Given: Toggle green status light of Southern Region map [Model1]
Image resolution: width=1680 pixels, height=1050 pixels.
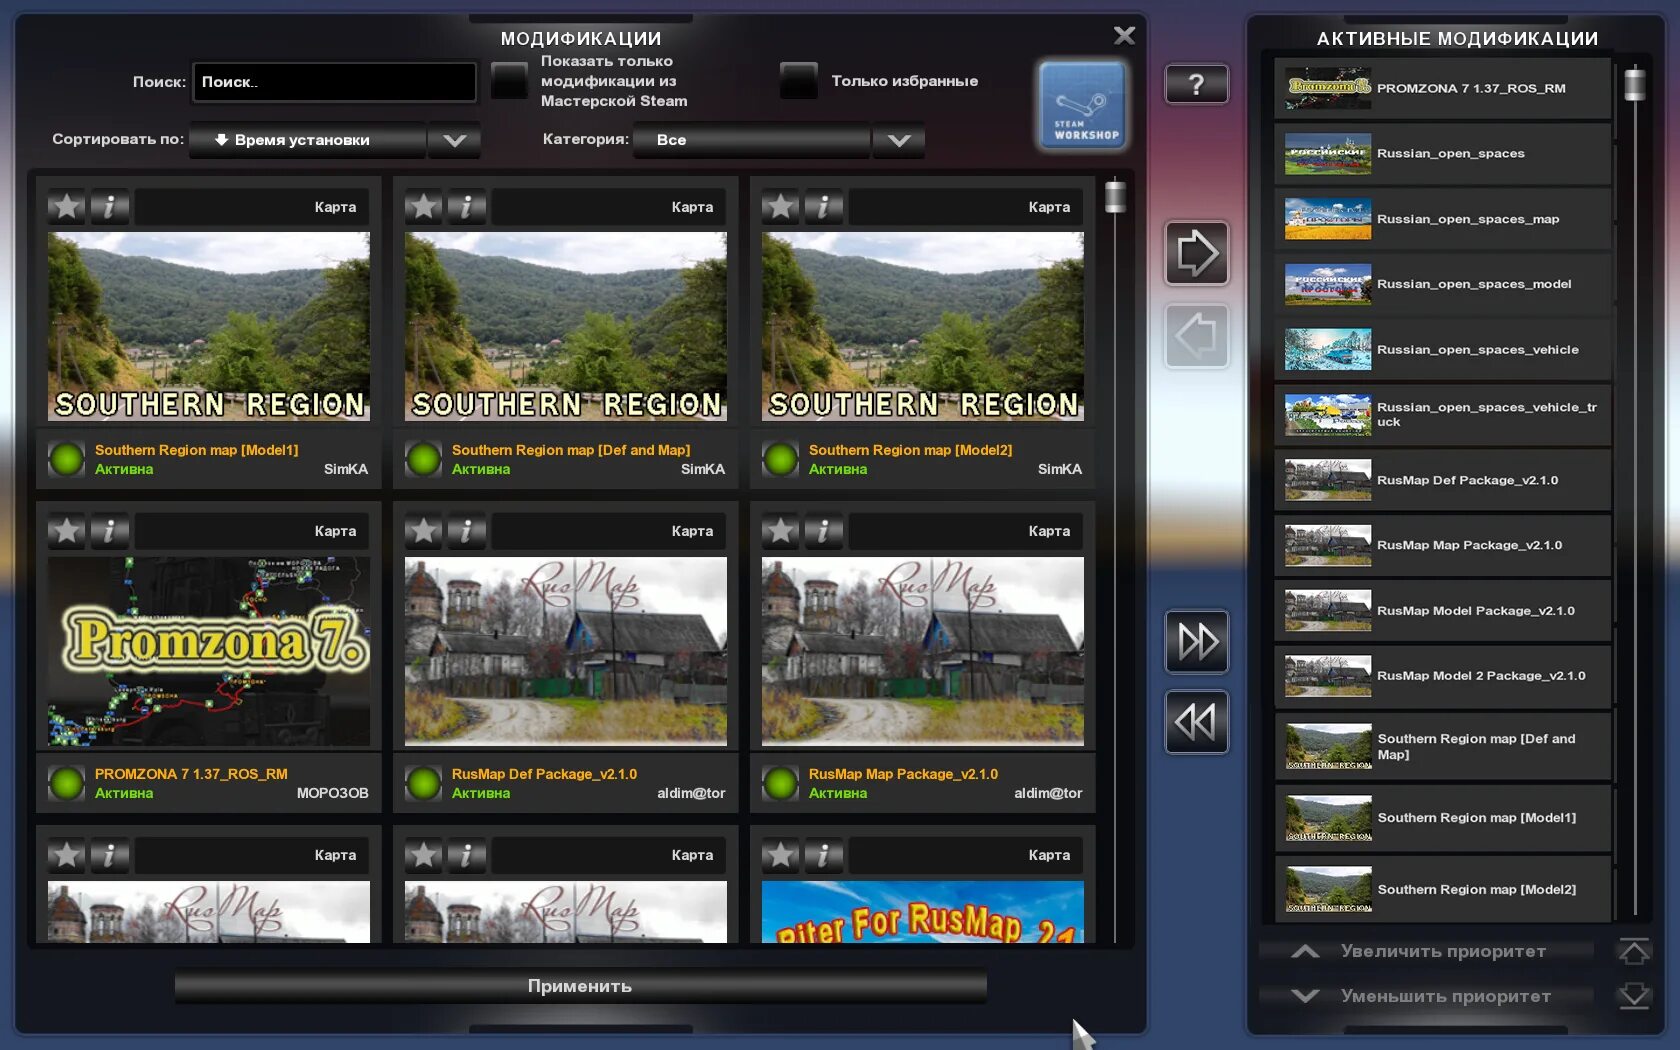Looking at the screenshot, I should (x=67, y=459).
